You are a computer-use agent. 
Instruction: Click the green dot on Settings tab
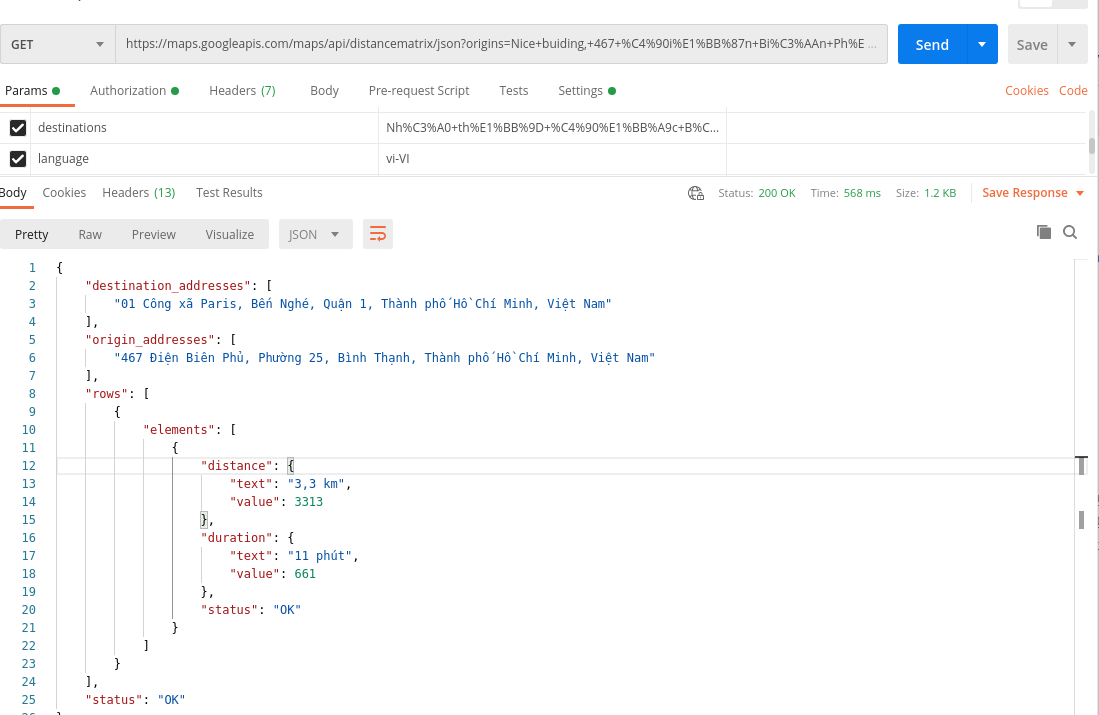pos(614,90)
